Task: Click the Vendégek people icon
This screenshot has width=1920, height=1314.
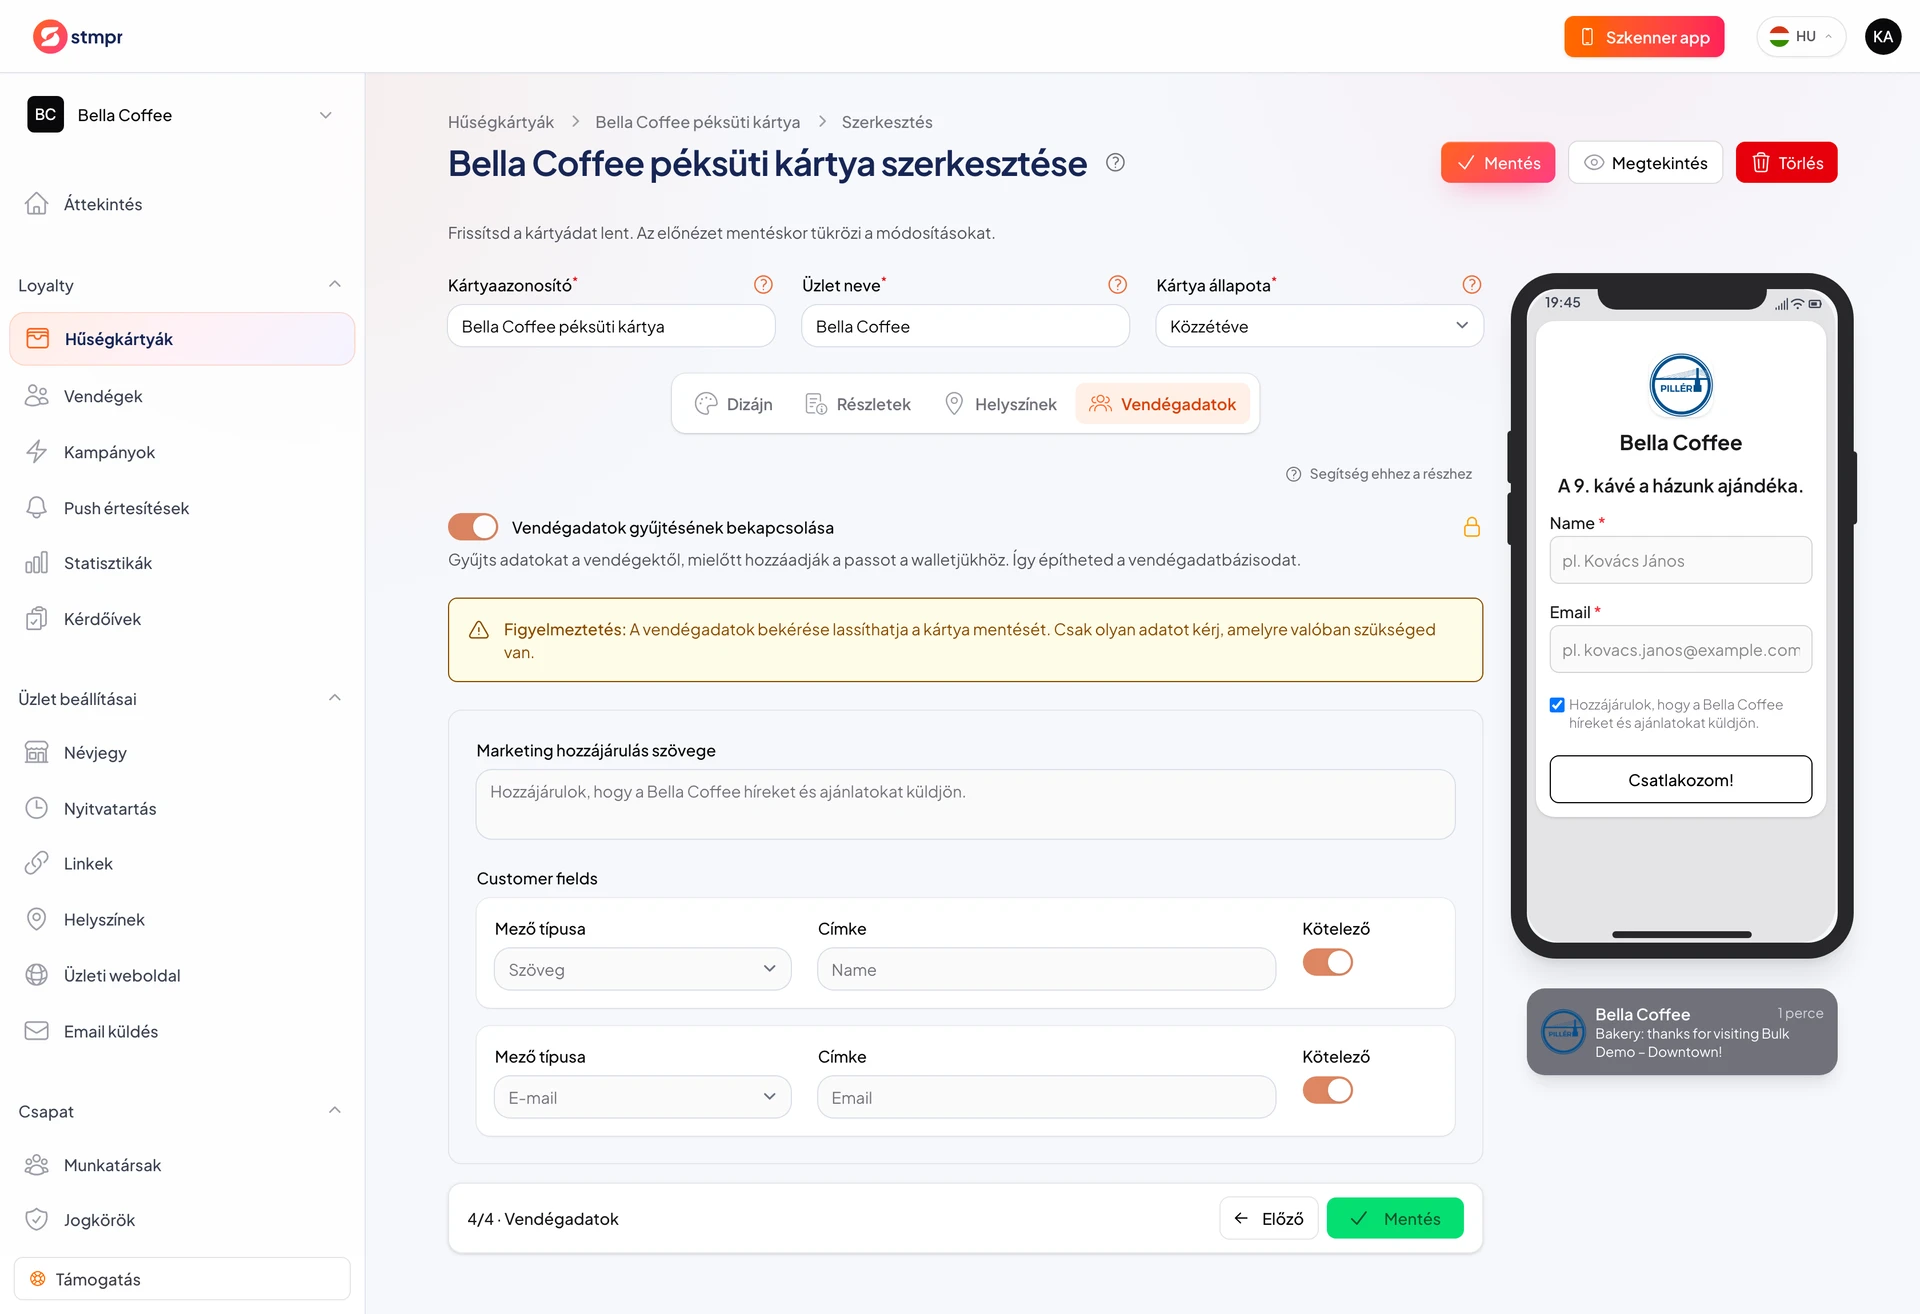Action: [37, 396]
